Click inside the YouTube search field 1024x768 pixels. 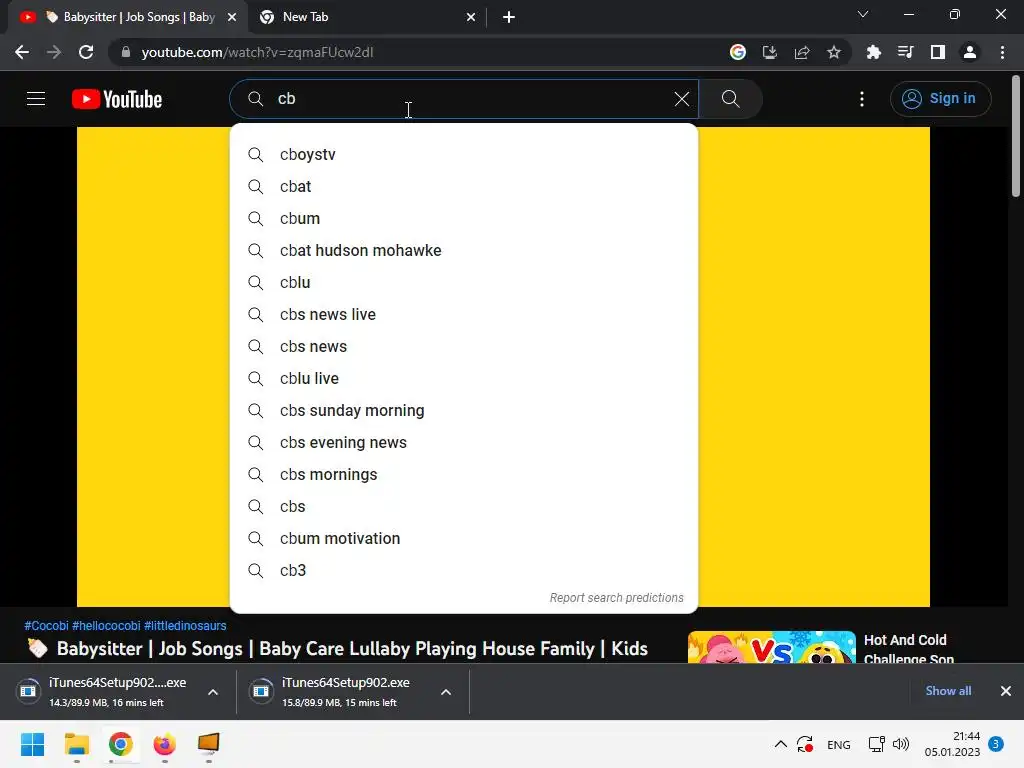point(464,99)
